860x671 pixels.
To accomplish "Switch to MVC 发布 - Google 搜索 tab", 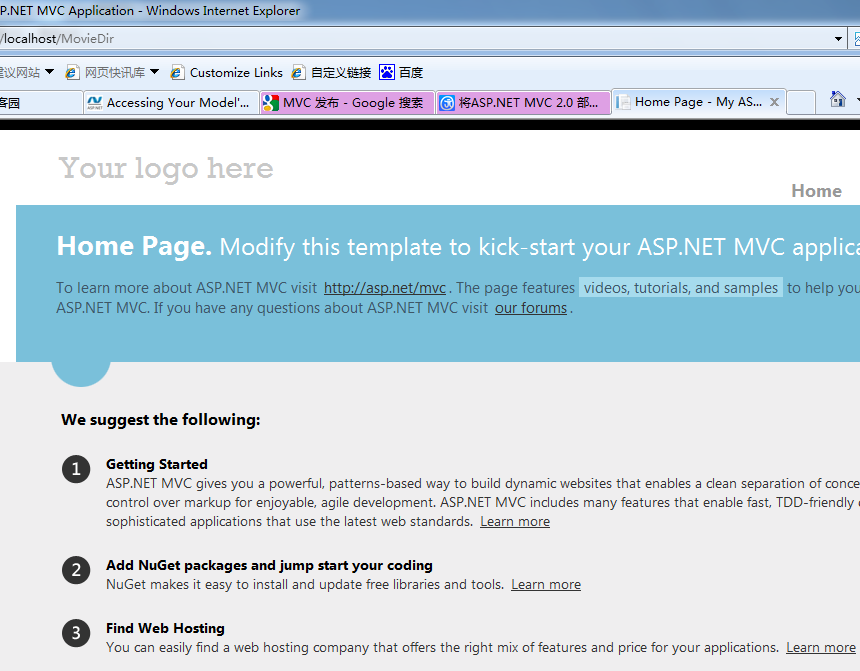I will 347,103.
